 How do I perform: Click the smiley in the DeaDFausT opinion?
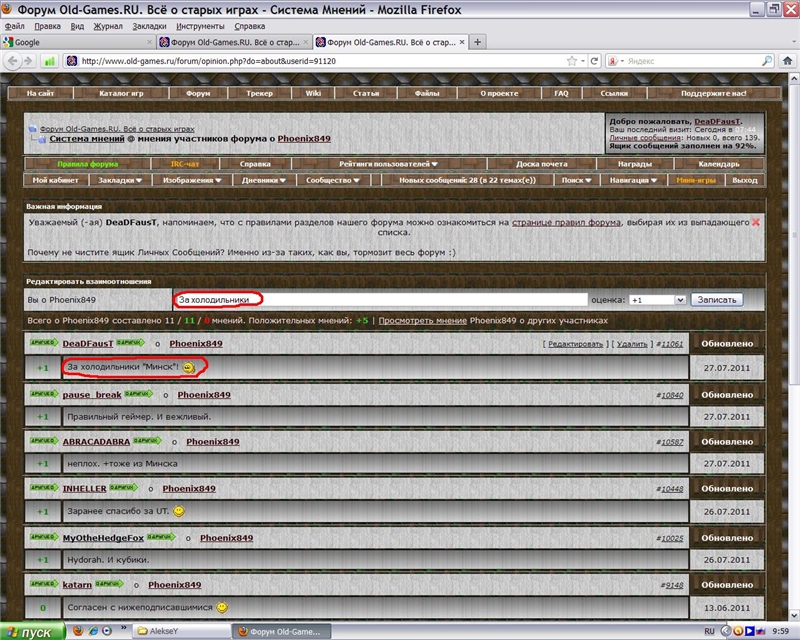pyautogui.click(x=188, y=367)
